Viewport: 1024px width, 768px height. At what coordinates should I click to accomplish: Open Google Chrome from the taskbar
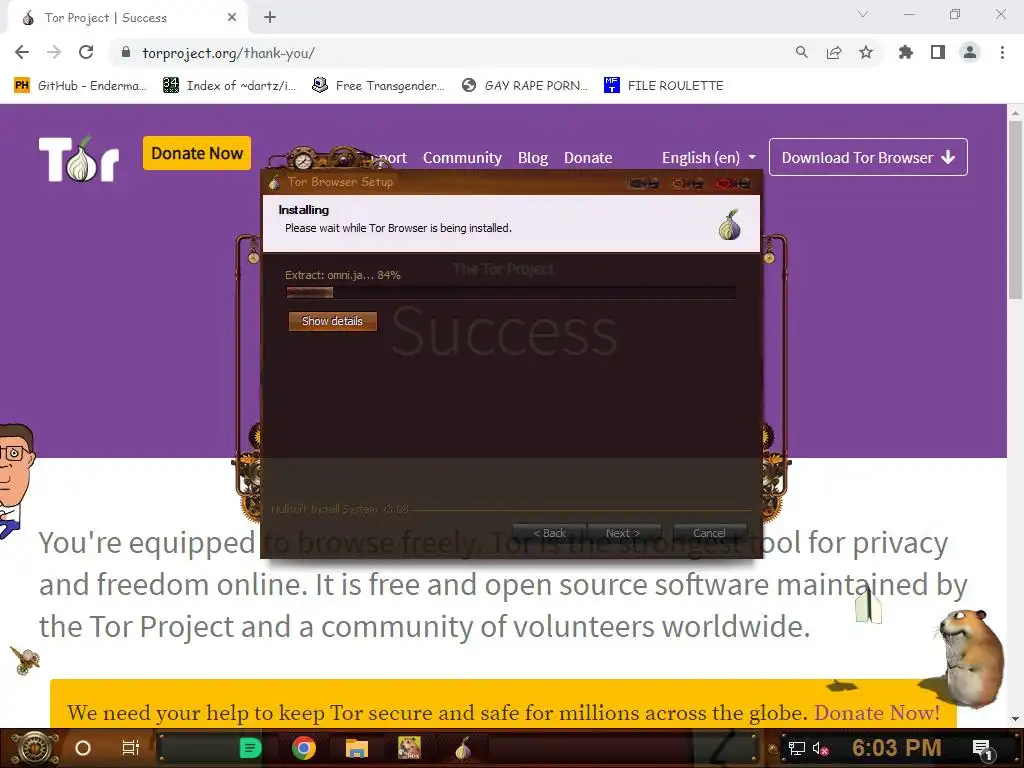tap(304, 748)
